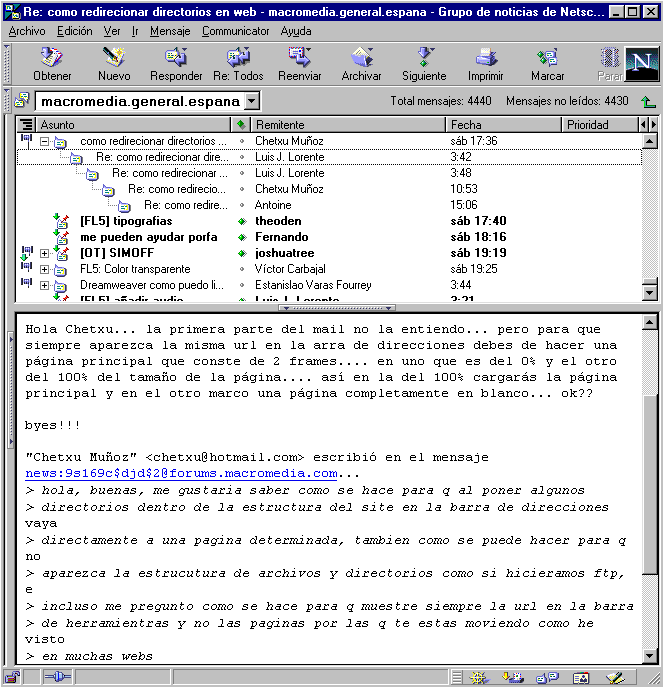
Task: Toggle read marker for Luis J. Lorente 3:48 reply
Action: 242,173
